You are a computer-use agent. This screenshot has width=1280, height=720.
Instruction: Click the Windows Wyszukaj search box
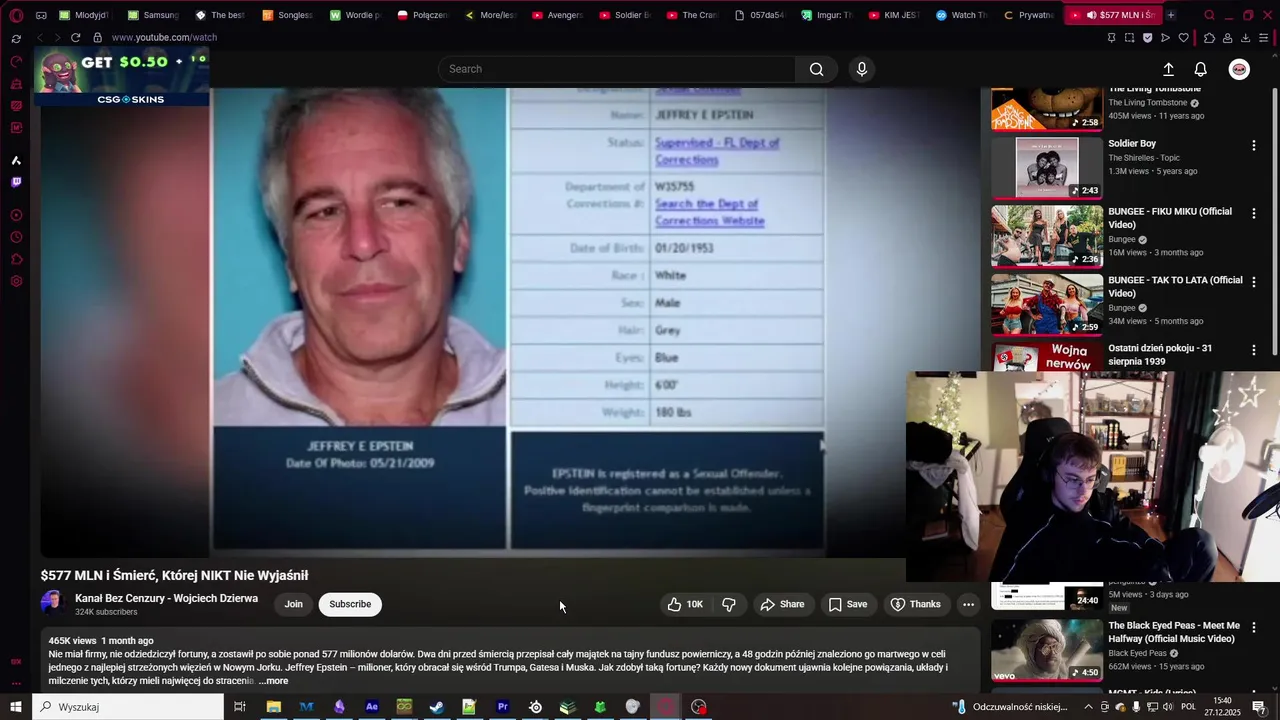[x=128, y=707]
